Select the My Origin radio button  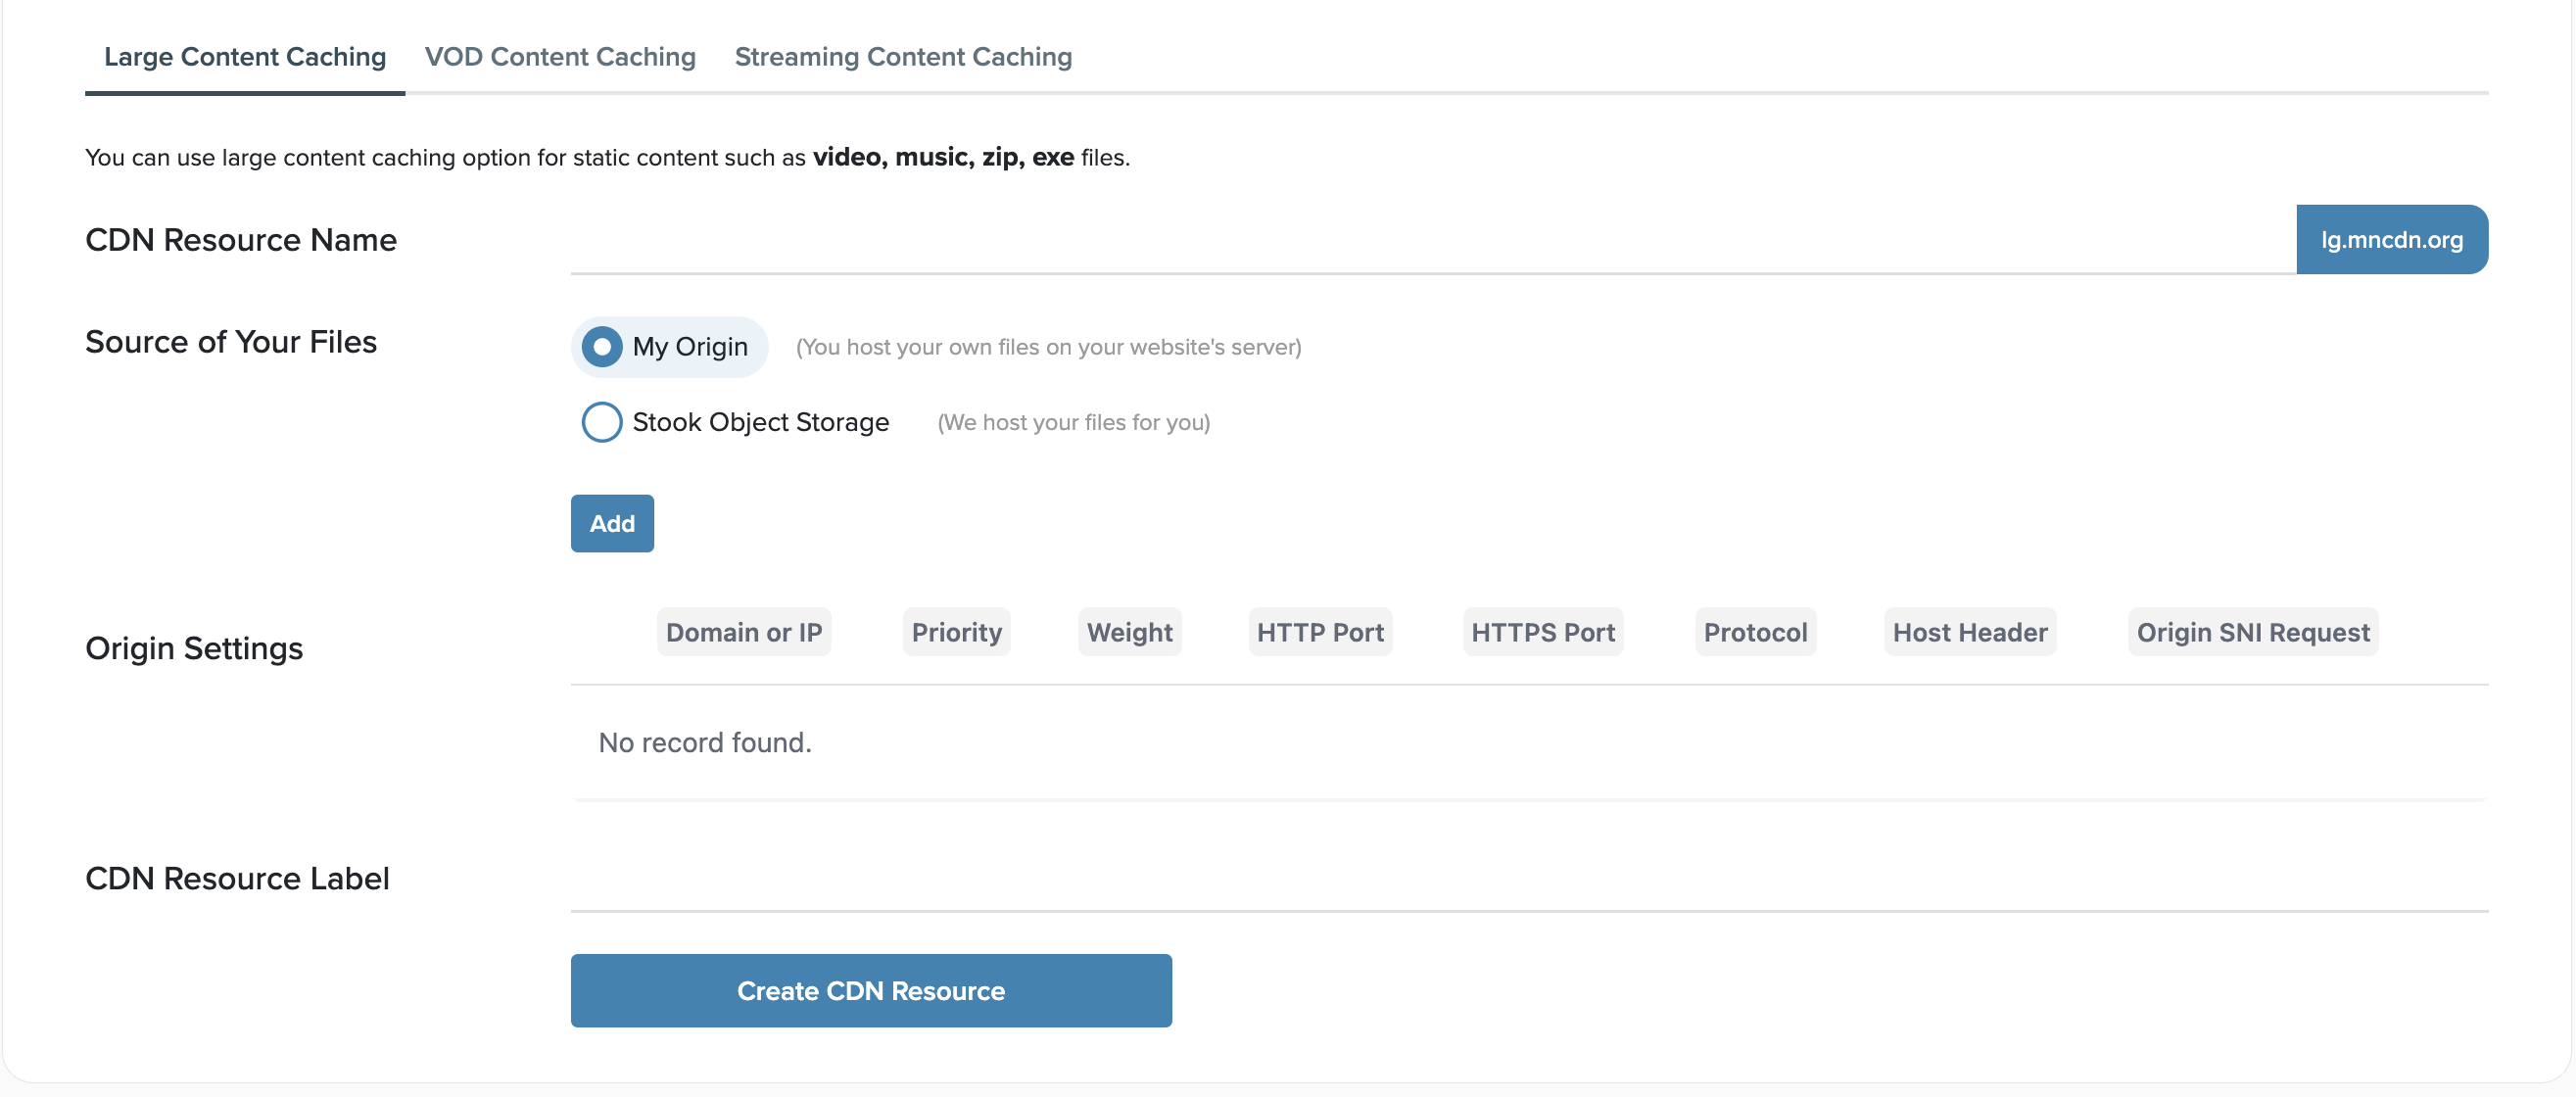(602, 347)
